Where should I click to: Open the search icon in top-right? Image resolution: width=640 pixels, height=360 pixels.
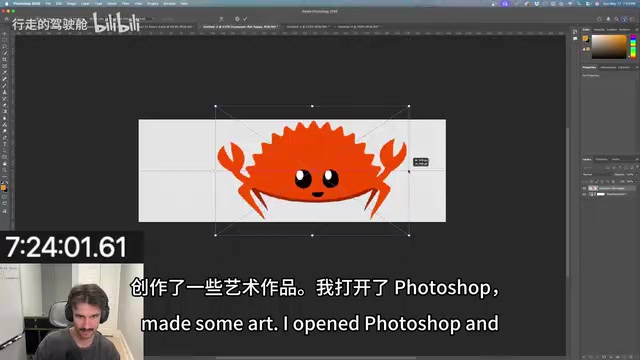coord(616,19)
